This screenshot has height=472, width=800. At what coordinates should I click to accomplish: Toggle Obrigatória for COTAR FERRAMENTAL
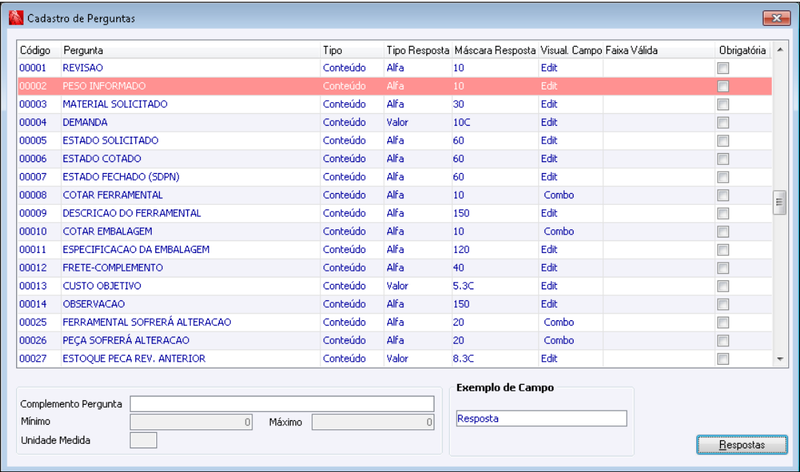coord(722,195)
